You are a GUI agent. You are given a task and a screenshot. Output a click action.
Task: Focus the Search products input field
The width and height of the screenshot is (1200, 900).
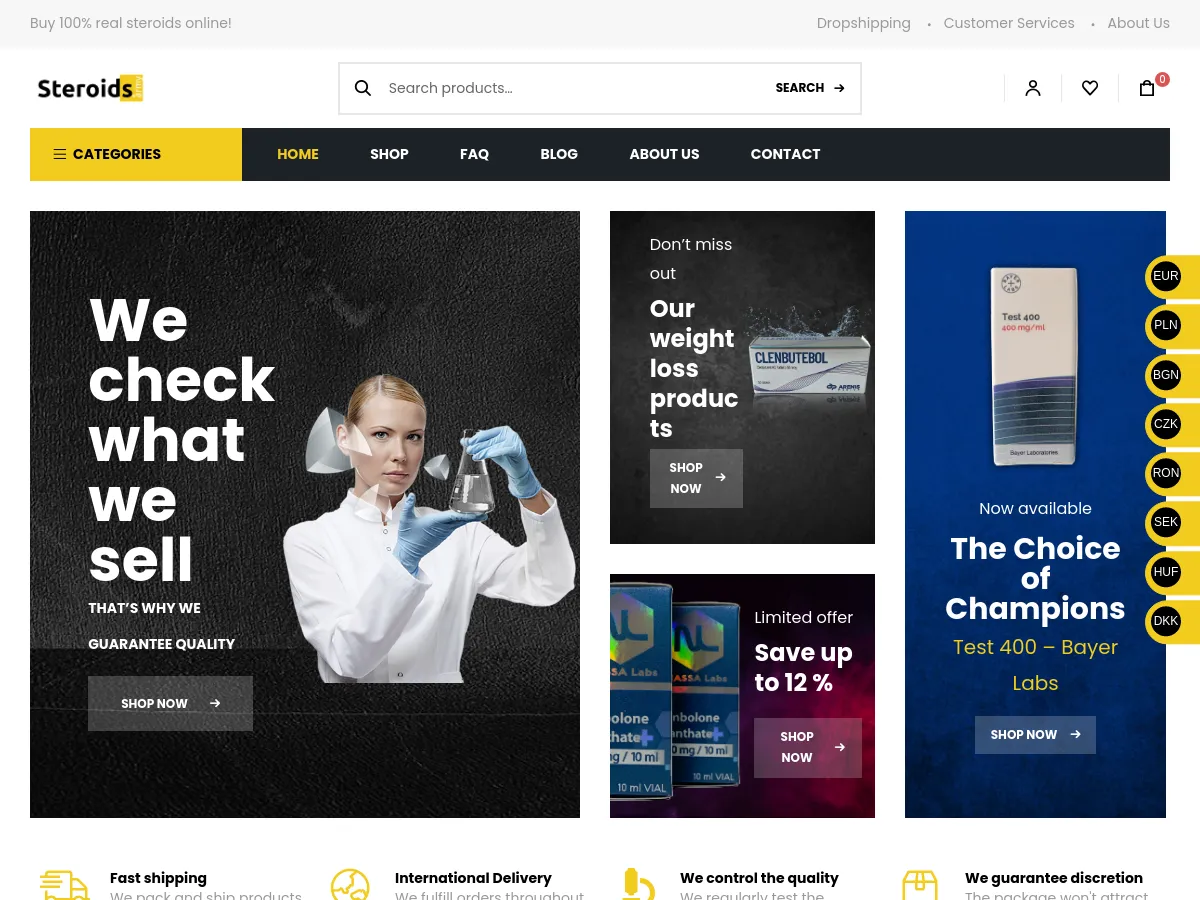click(x=570, y=88)
